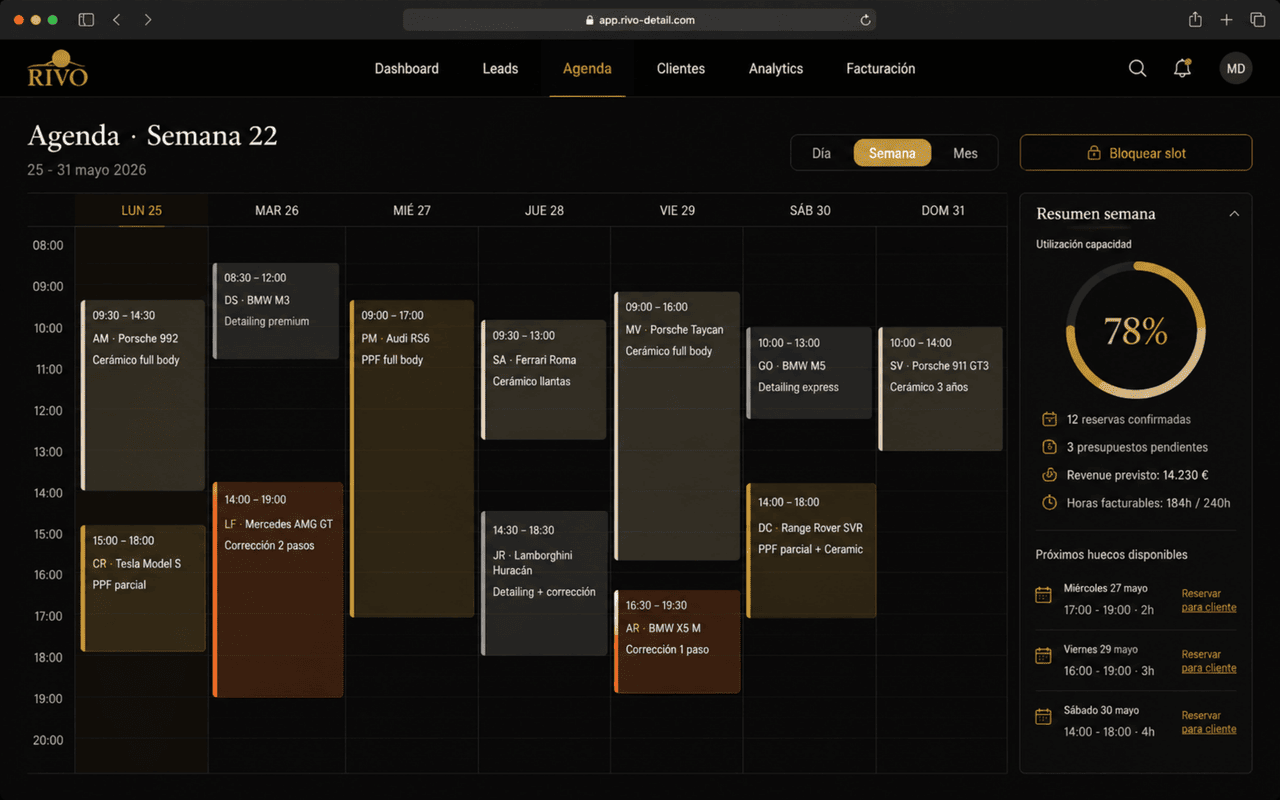Screen dimensions: 1280x800
Task: Open the Range Rover SVR booking
Action: [811, 551]
